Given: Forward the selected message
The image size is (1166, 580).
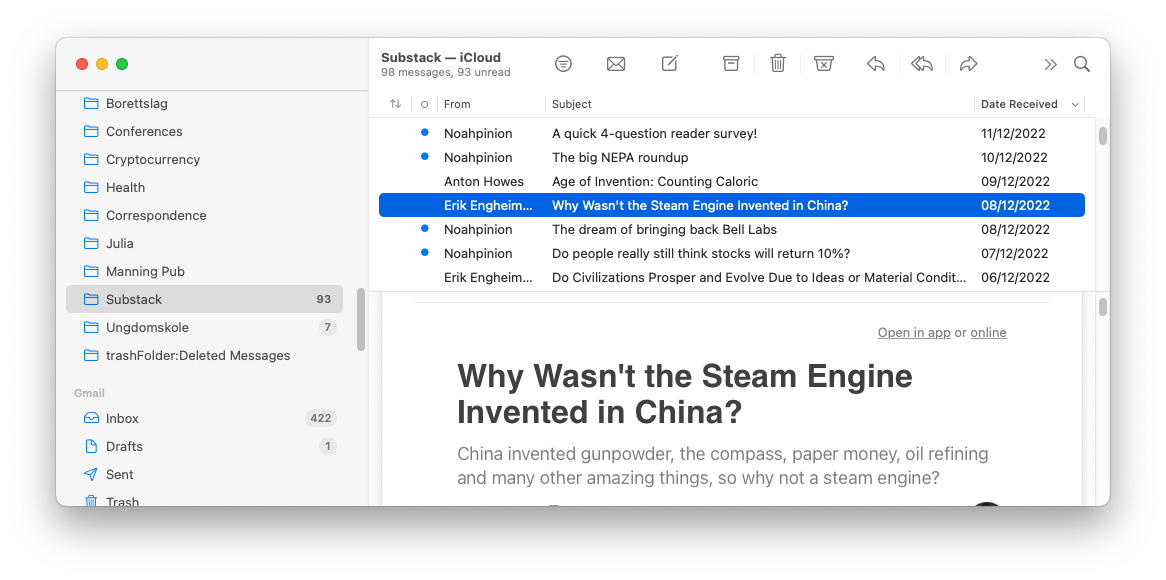Looking at the screenshot, I should (968, 64).
